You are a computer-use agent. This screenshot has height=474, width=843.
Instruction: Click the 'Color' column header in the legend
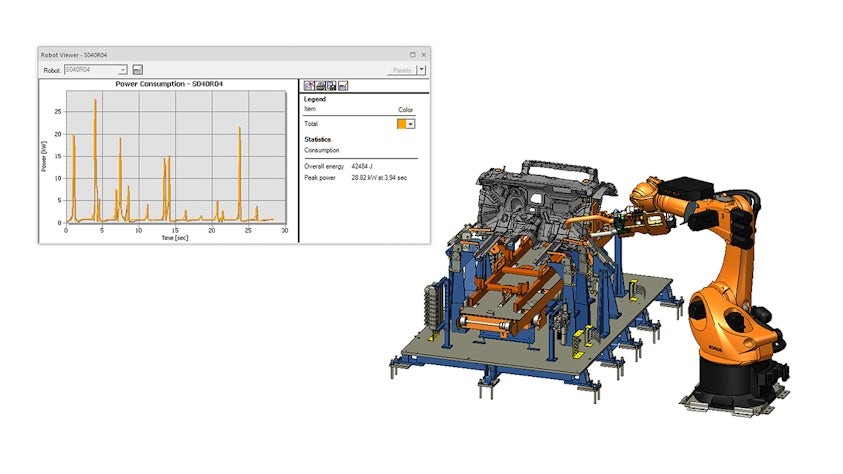405,110
